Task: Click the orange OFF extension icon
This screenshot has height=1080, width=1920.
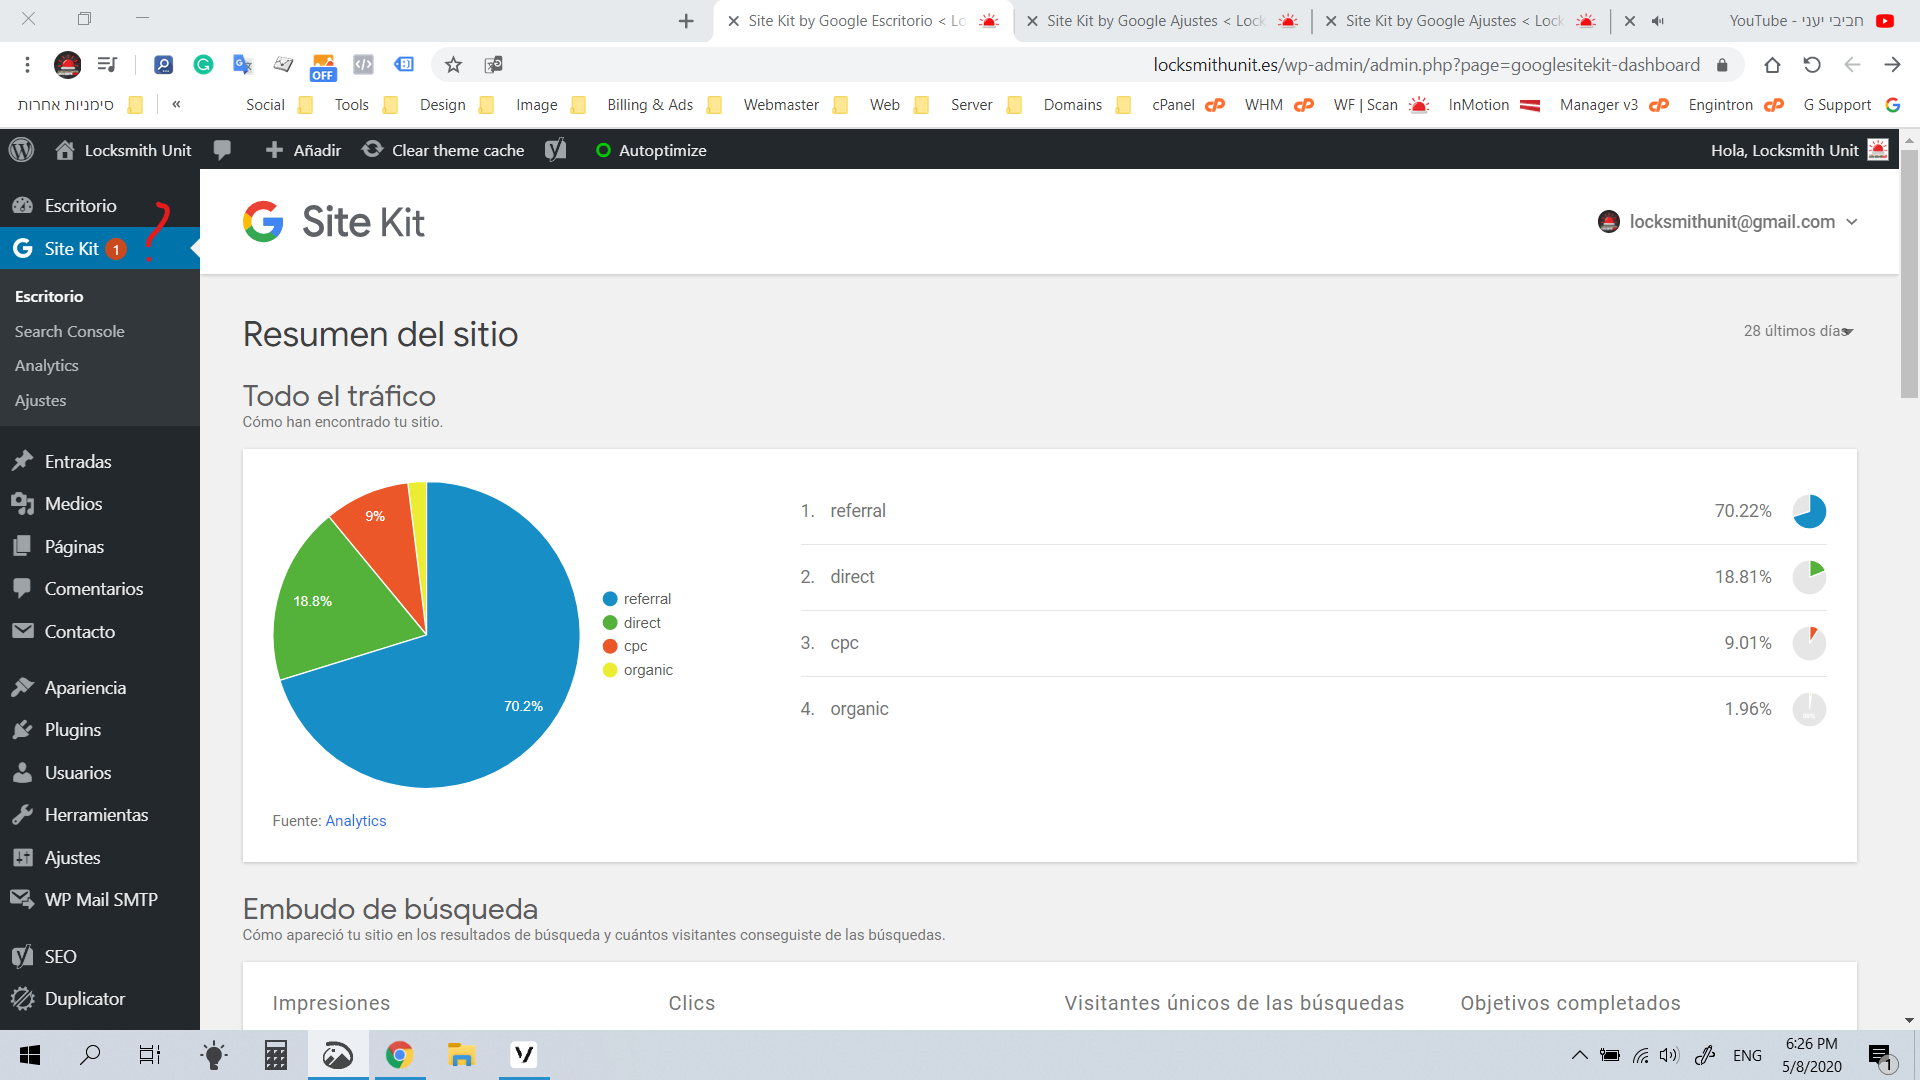Action: [323, 67]
